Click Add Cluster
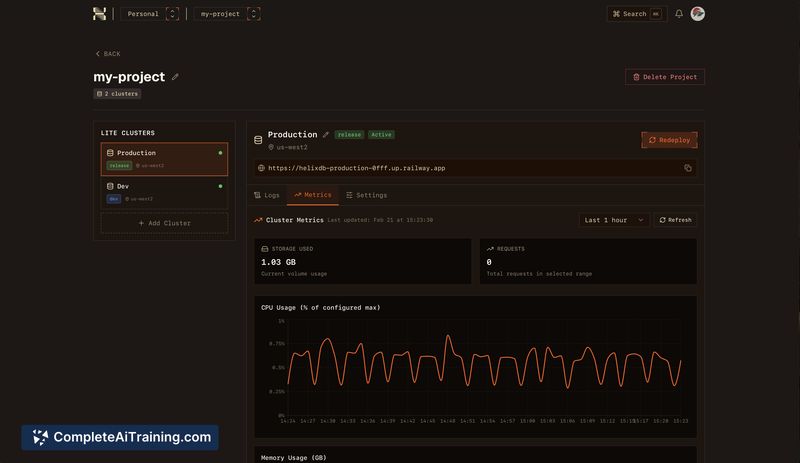Viewport: 800px width, 463px height. [164, 223]
